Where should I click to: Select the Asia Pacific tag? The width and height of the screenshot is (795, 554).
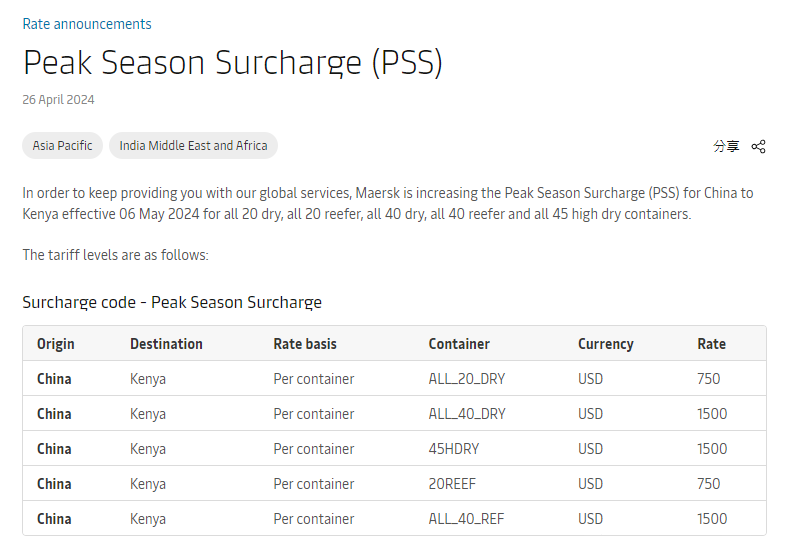62,145
